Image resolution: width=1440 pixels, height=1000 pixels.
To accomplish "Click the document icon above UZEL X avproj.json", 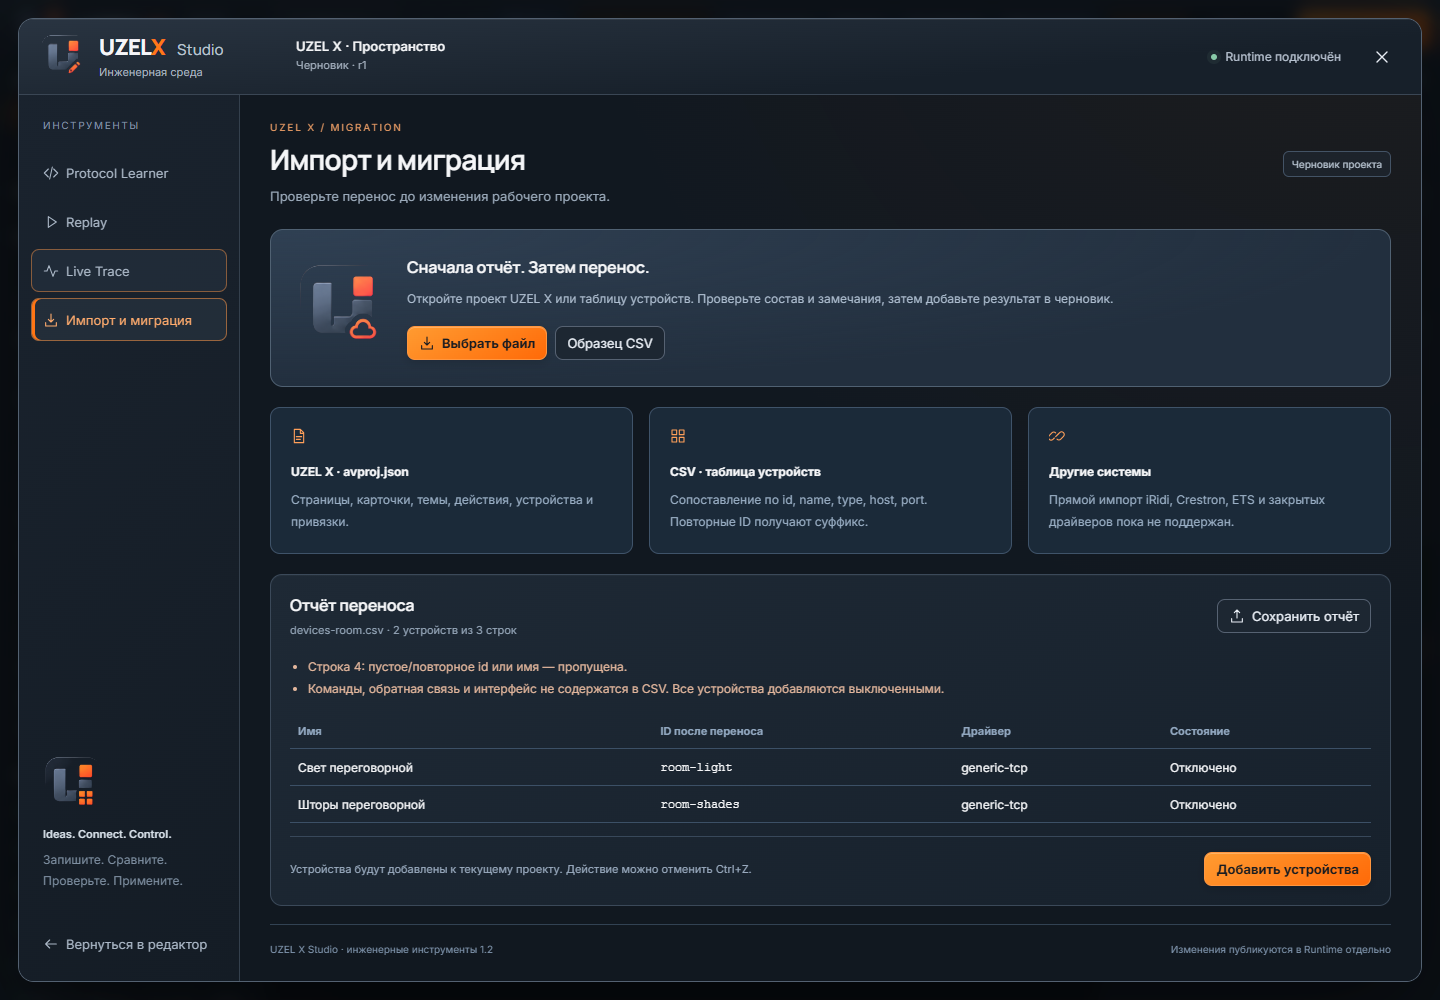I will tap(299, 436).
